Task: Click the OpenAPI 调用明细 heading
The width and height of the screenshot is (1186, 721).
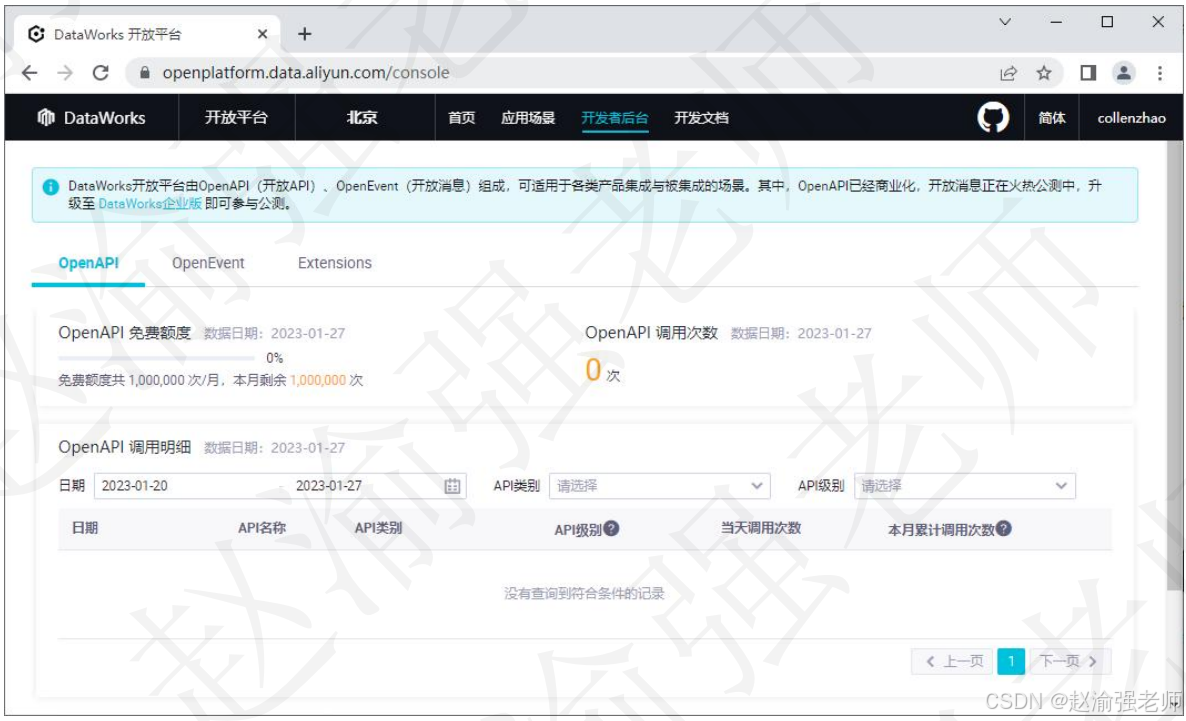Action: coord(125,447)
